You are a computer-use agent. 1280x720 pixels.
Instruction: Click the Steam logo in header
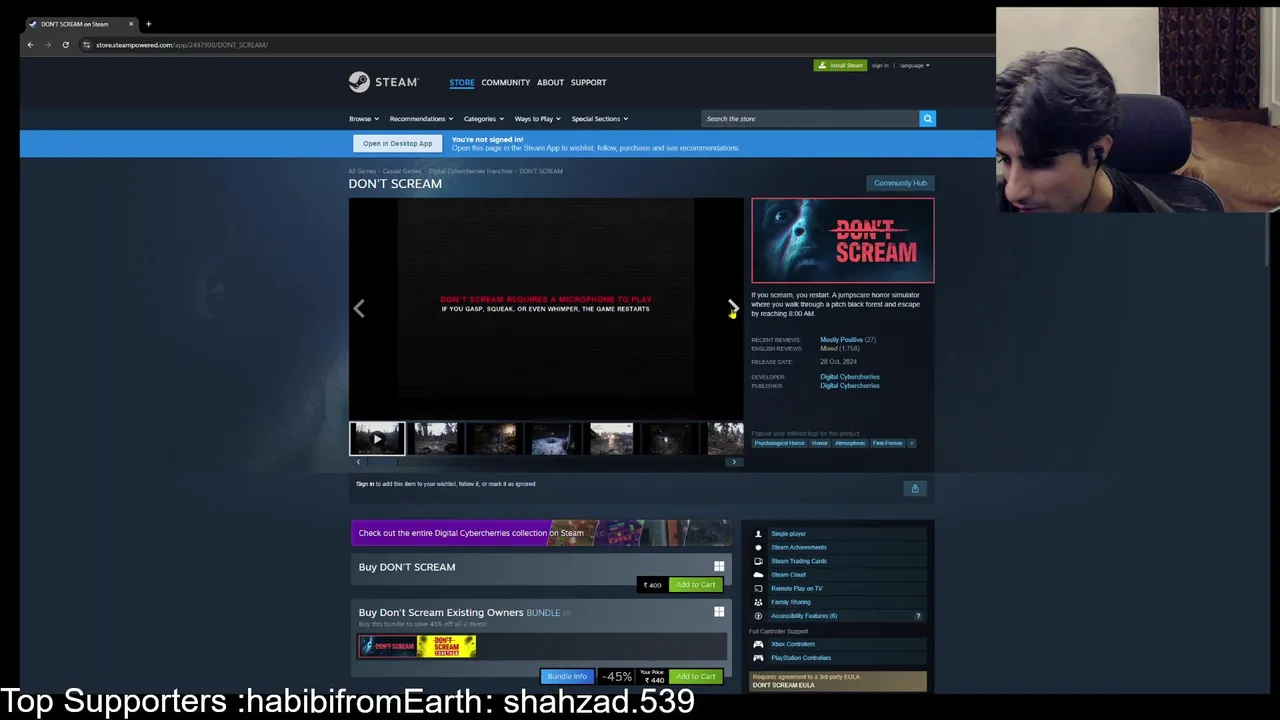point(383,82)
